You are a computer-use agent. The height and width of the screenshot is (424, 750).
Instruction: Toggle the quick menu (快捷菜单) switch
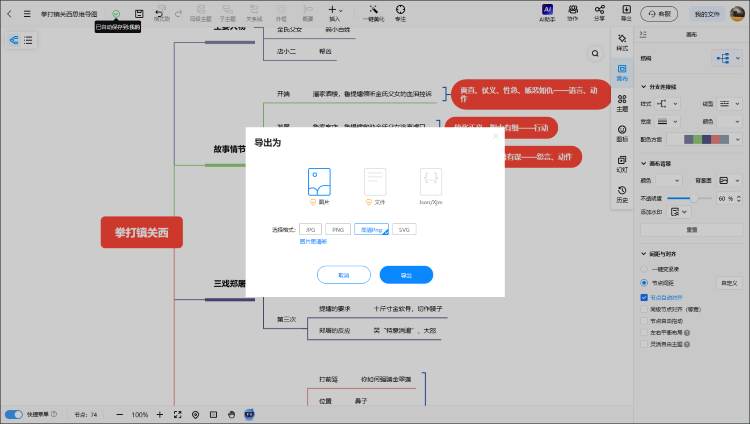14,414
